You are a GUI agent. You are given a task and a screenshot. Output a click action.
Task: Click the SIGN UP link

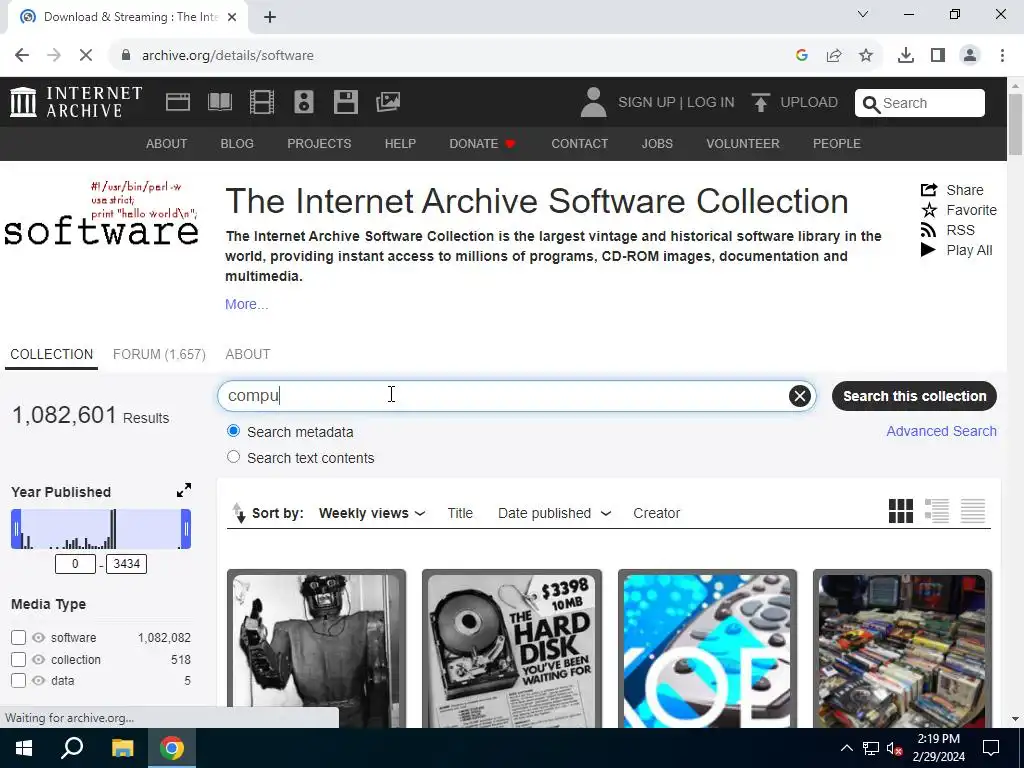click(x=647, y=103)
